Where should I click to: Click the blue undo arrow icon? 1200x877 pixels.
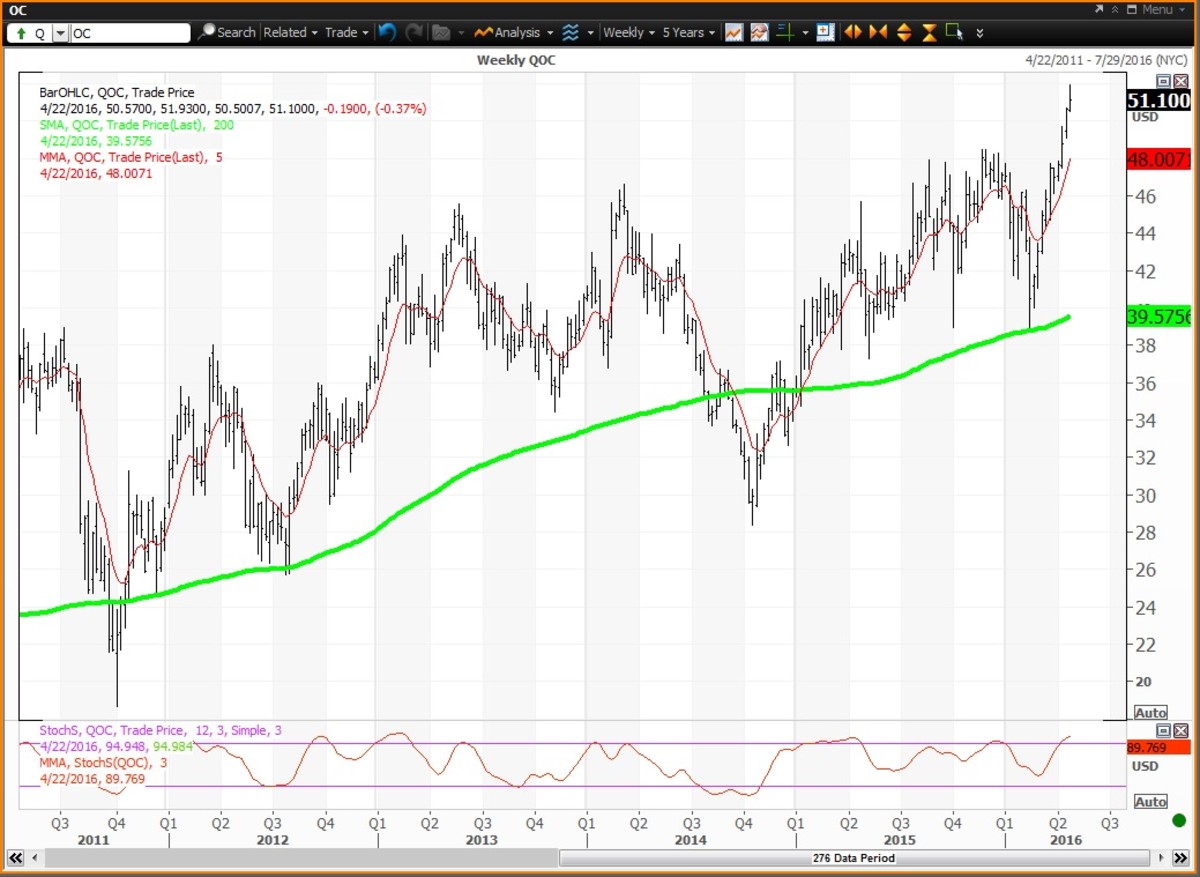pyautogui.click(x=385, y=32)
